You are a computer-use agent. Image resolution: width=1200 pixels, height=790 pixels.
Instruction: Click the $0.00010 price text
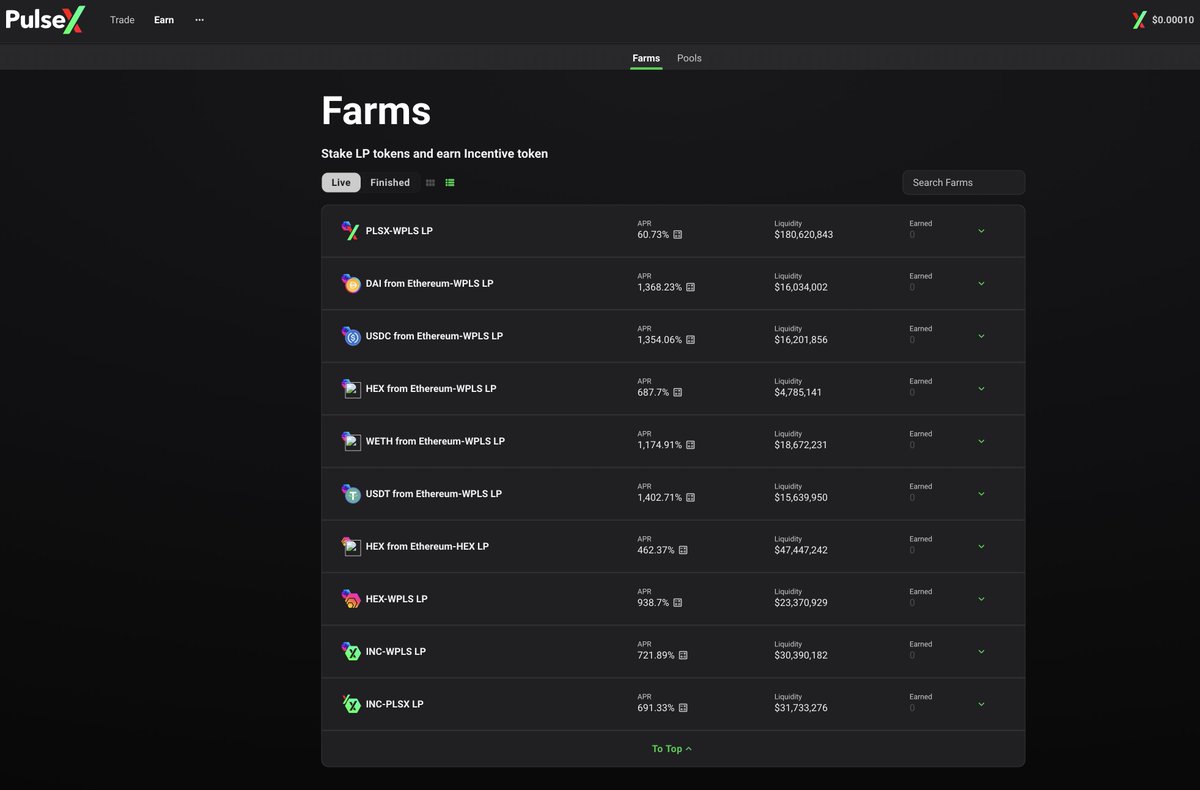(1172, 20)
